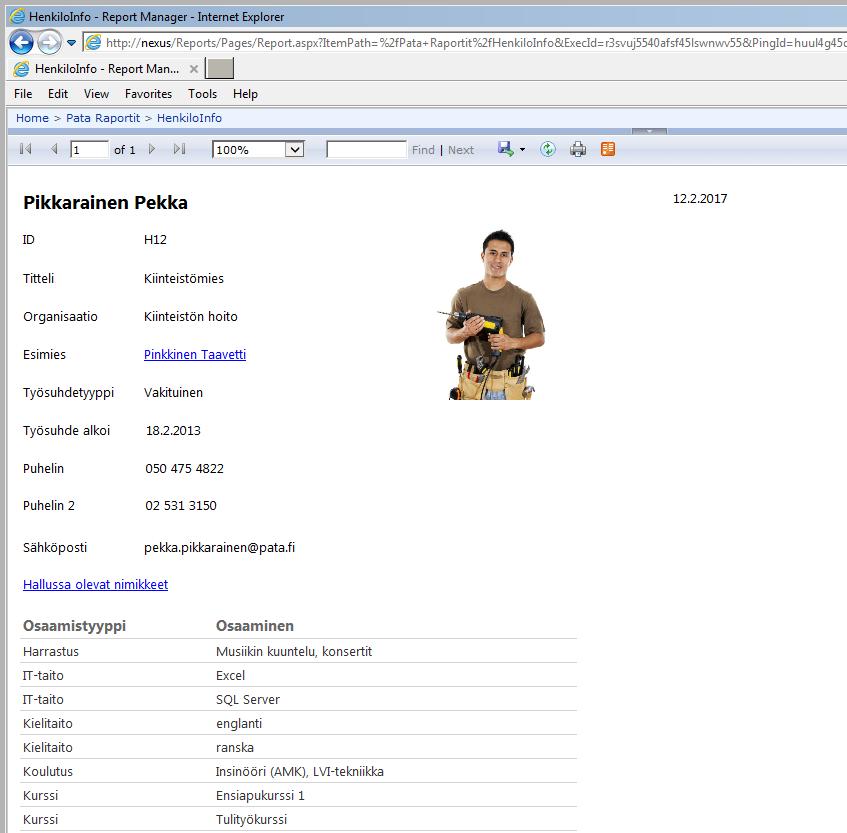Open the recent pages dropdown arrow

point(71,43)
